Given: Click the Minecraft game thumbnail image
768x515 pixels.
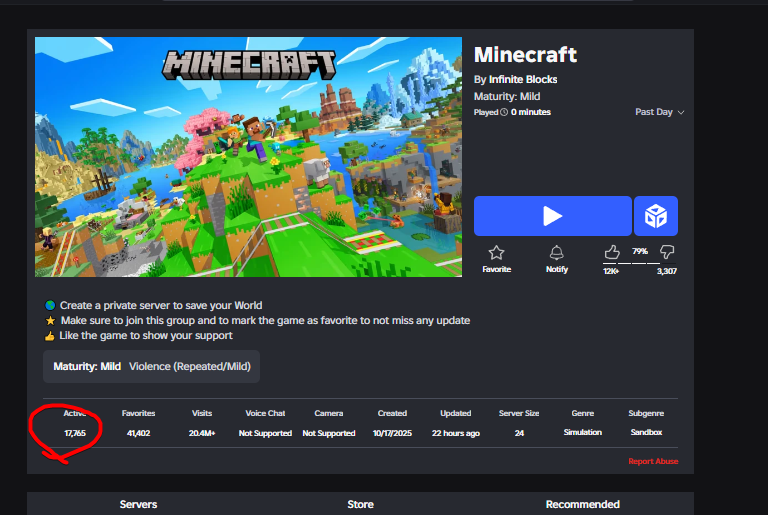Looking at the screenshot, I should 248,157.
